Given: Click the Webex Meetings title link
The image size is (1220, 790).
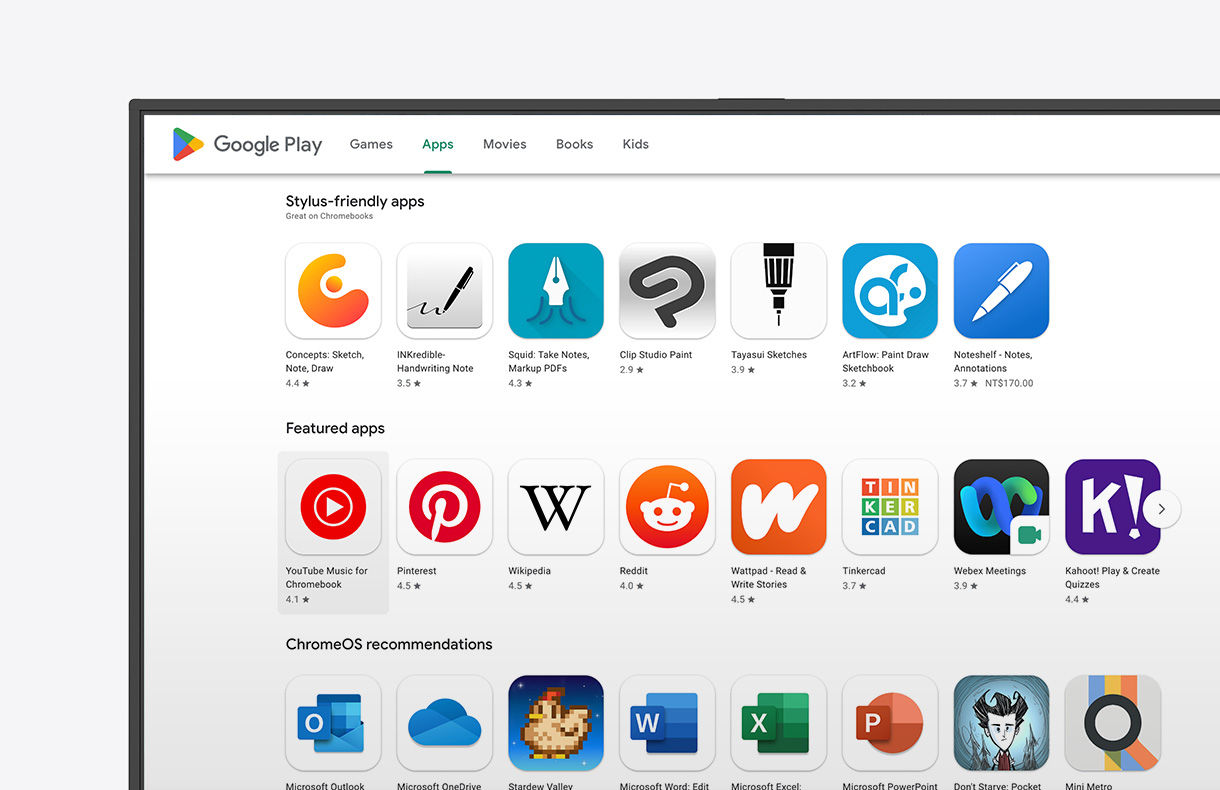Looking at the screenshot, I should 989,571.
